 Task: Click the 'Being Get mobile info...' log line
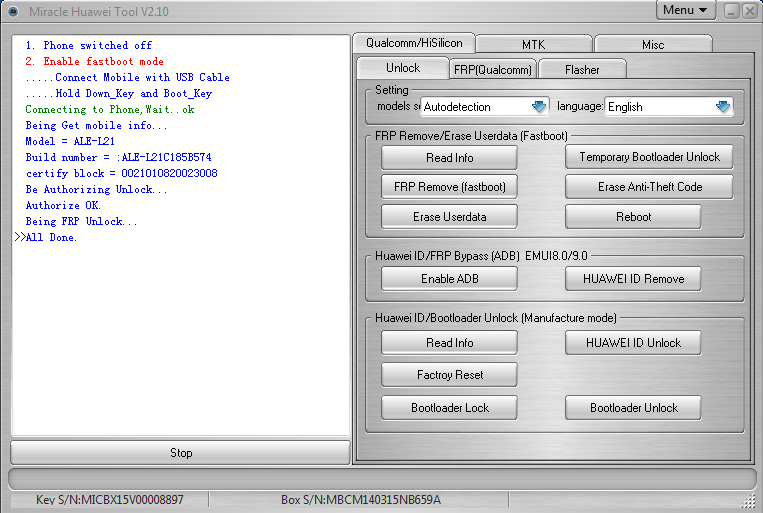coord(96,126)
